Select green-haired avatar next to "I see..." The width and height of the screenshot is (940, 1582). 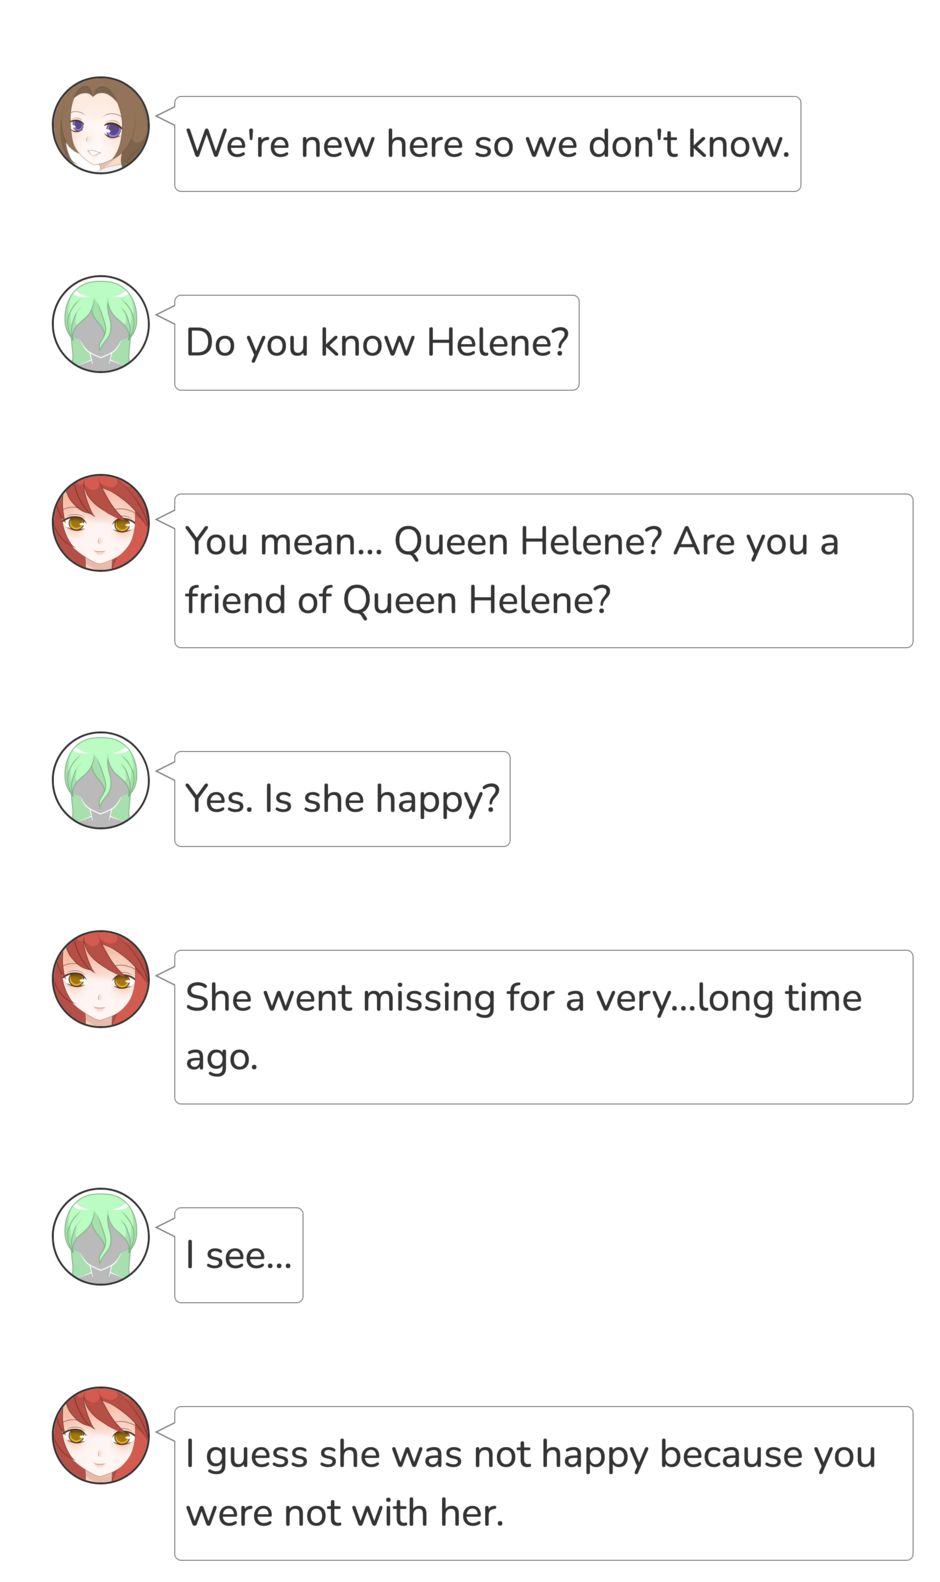tap(101, 1236)
